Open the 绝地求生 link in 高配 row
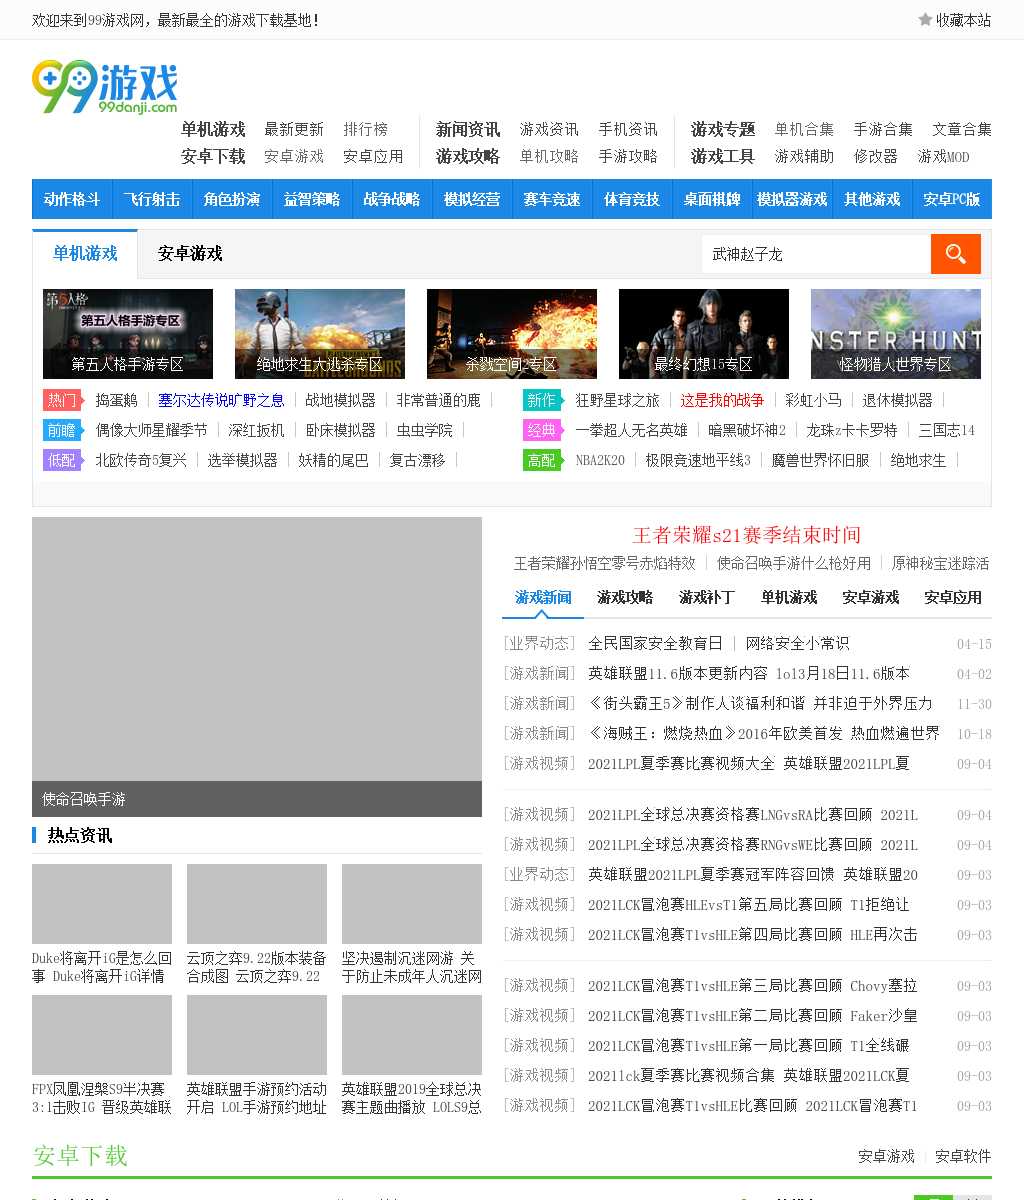Screen dimensions: 1024x1200 pos(918,460)
